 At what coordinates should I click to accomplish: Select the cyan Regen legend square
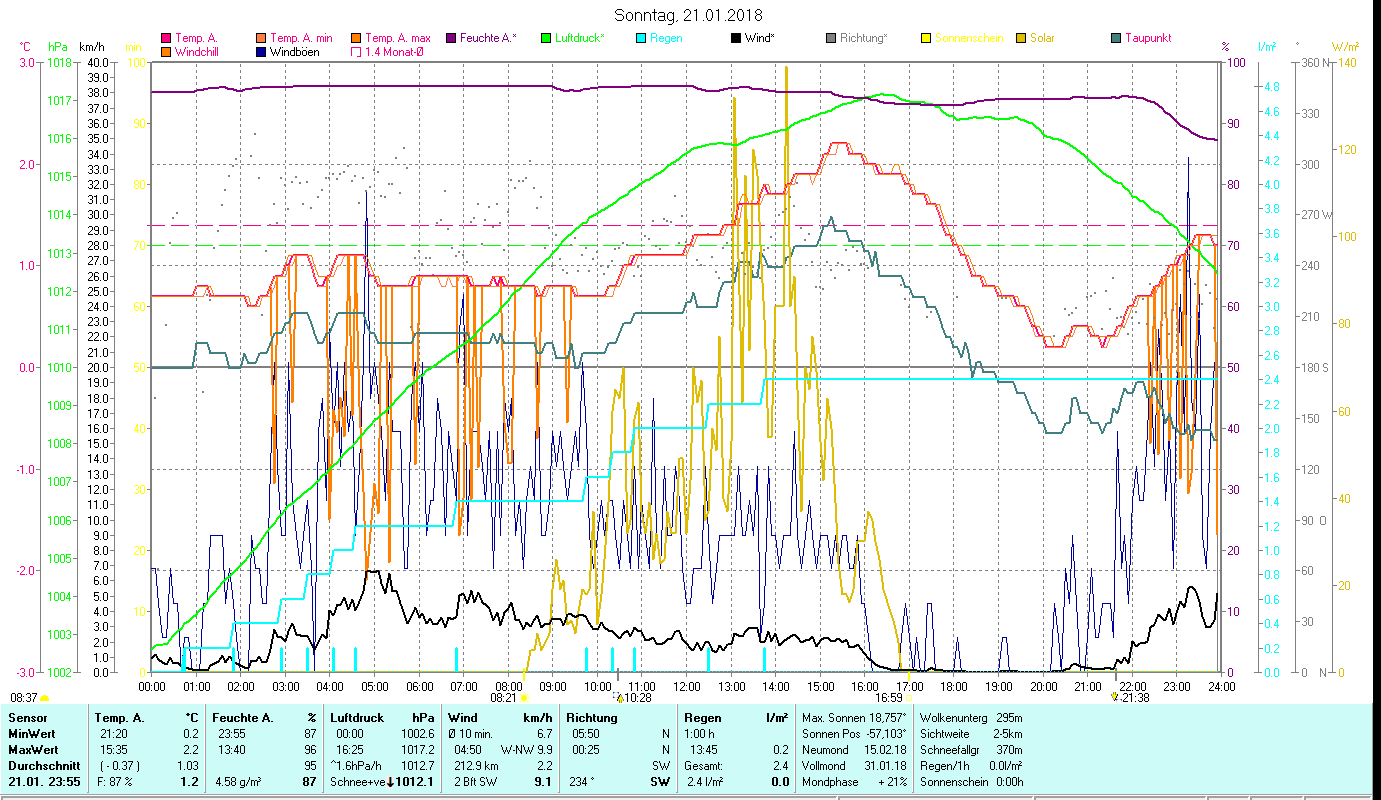641,39
